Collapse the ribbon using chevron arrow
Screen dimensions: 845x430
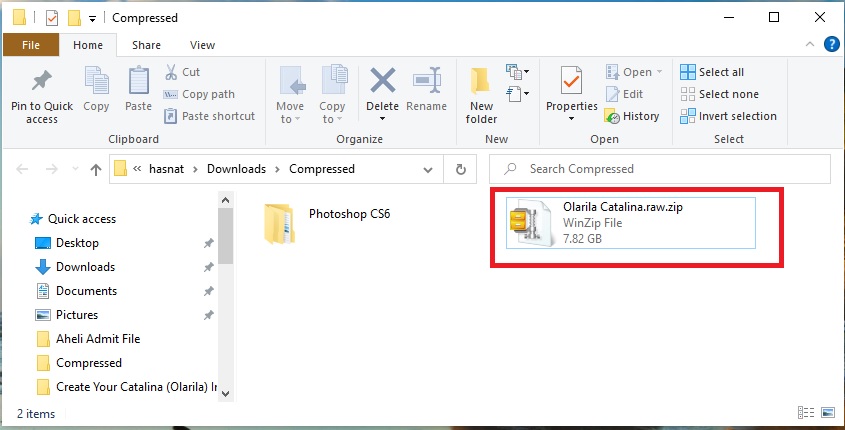click(811, 45)
